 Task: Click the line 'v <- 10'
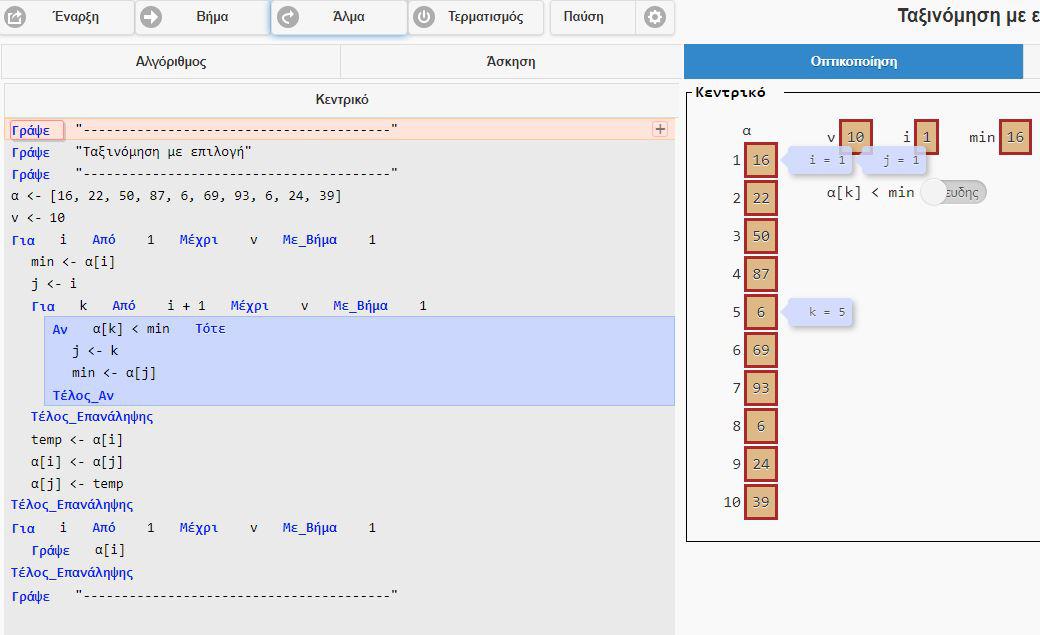pos(38,218)
